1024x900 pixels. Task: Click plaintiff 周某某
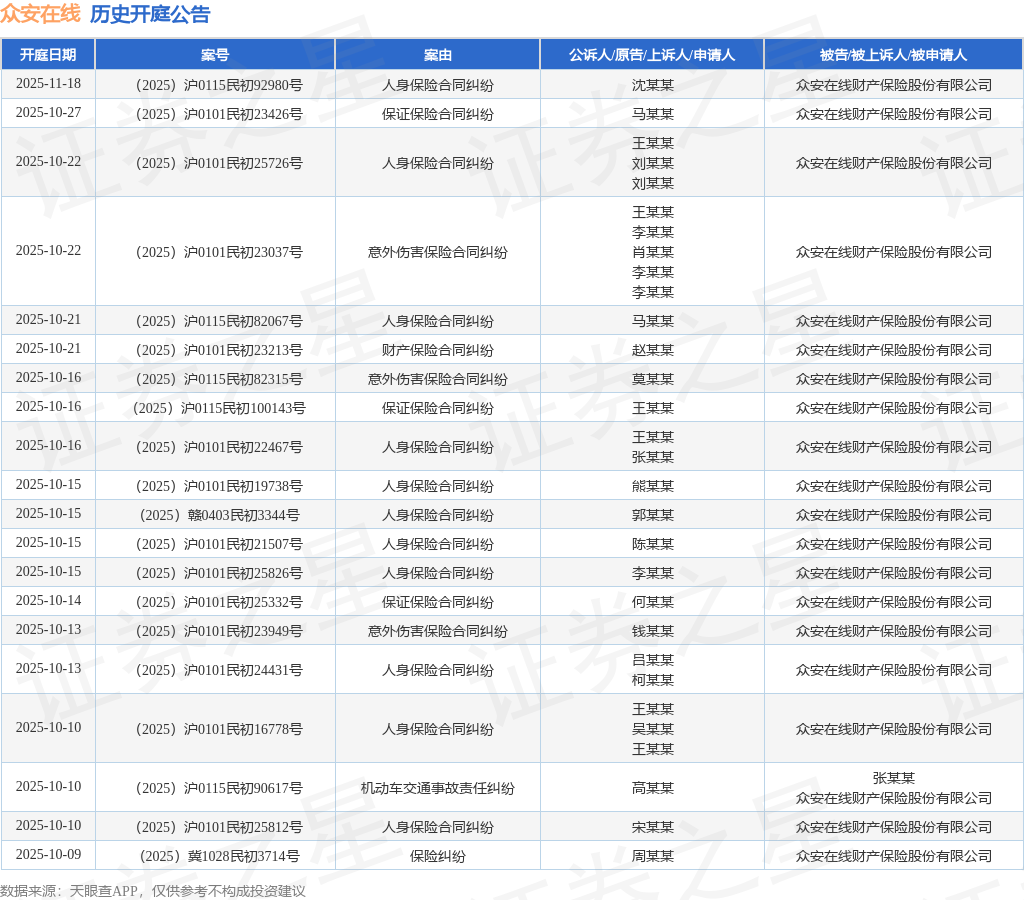click(x=652, y=856)
